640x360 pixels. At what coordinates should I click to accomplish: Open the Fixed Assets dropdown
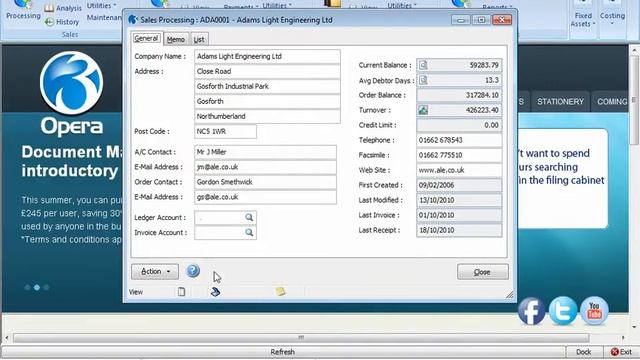point(583,20)
